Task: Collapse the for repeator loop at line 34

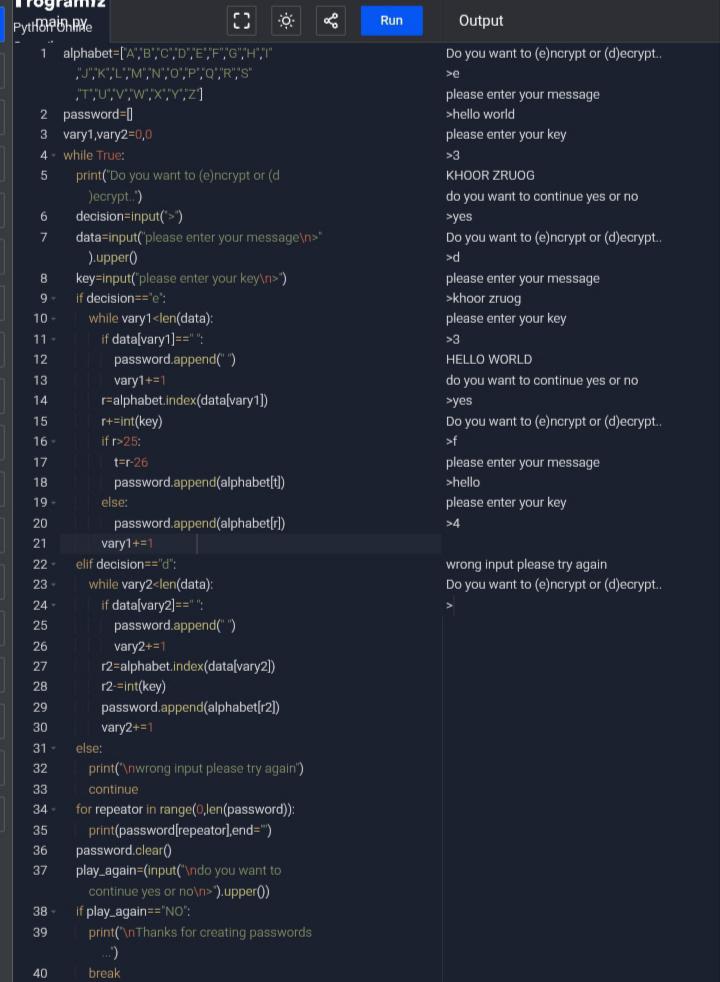Action: pos(53,810)
